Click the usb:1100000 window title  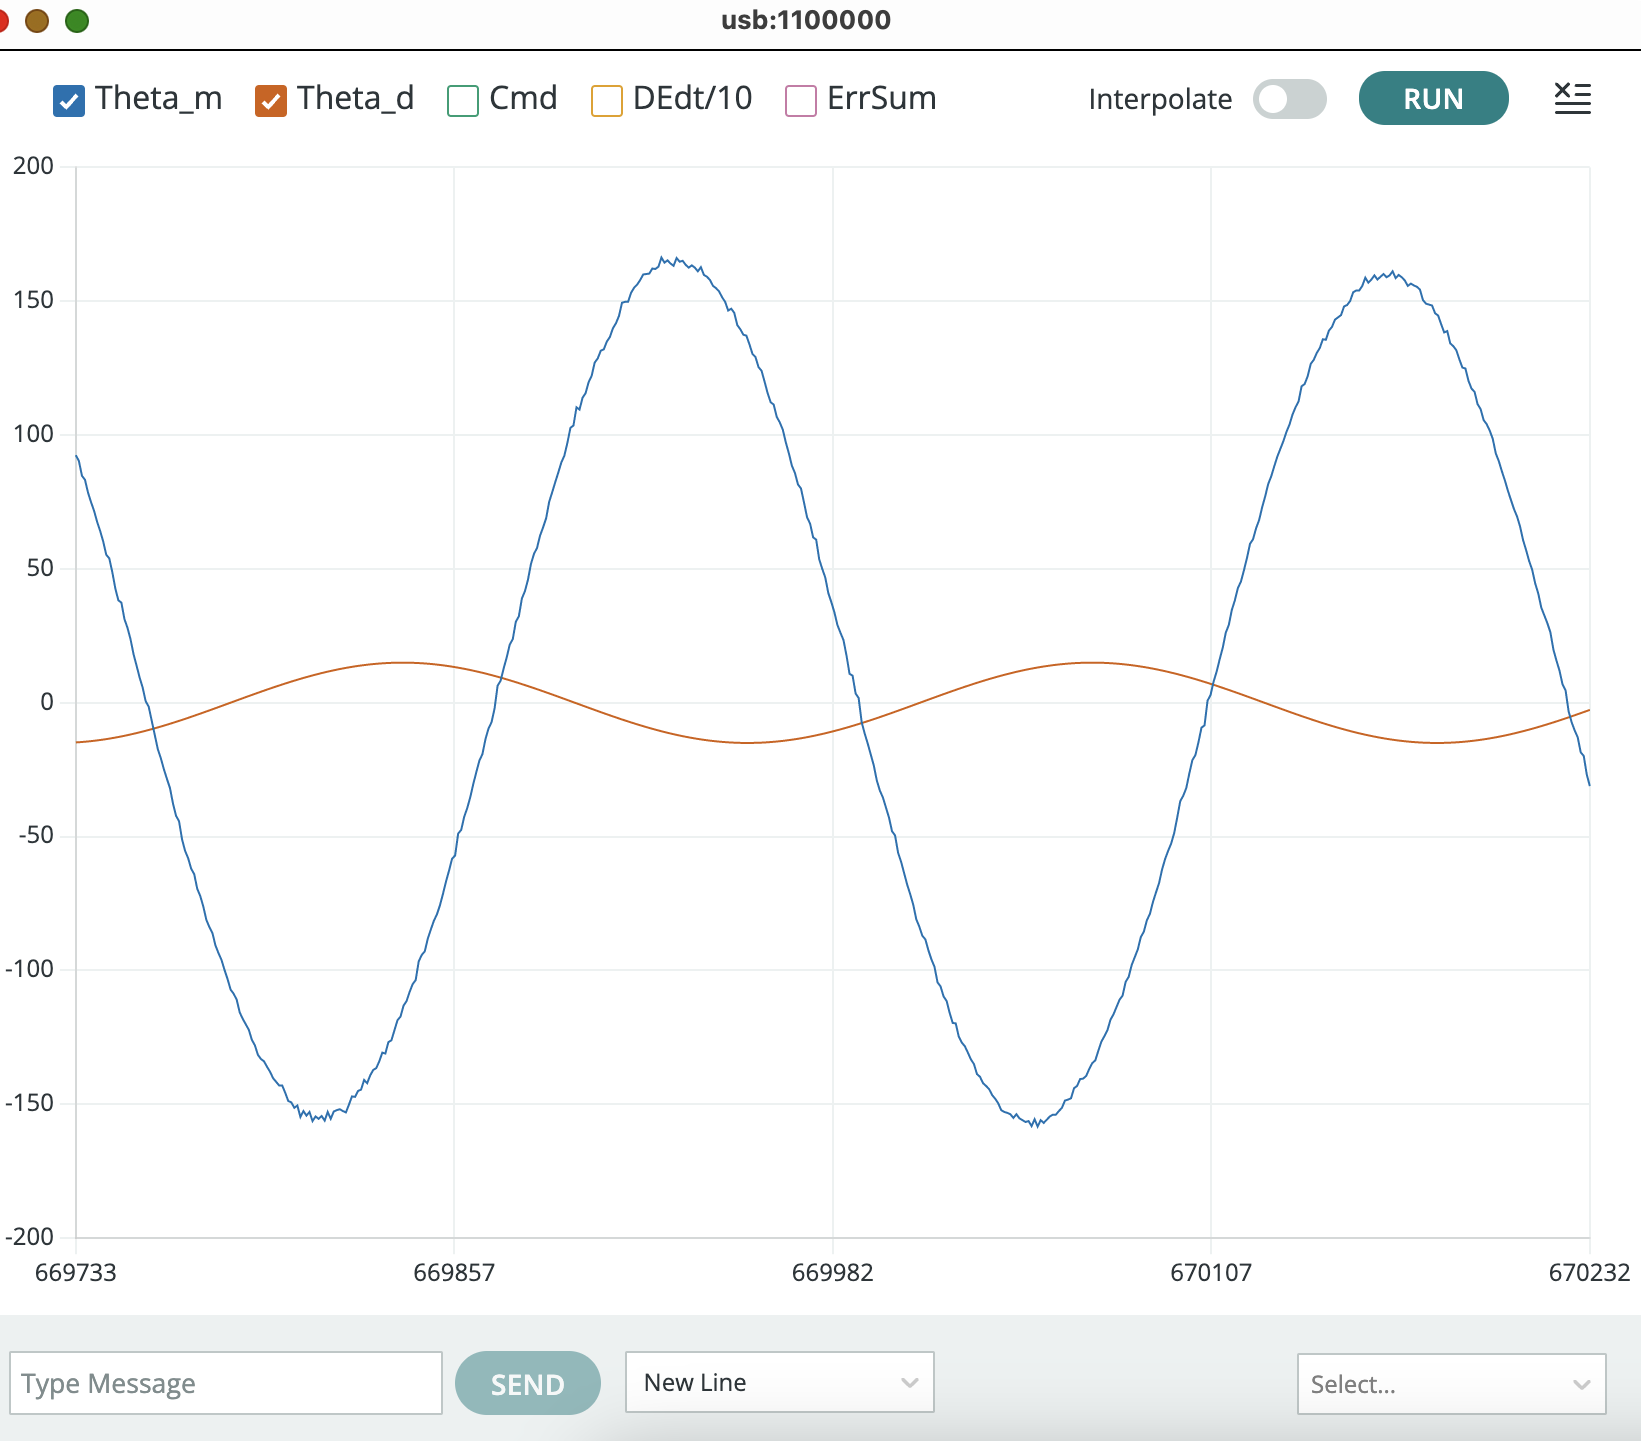tap(805, 20)
